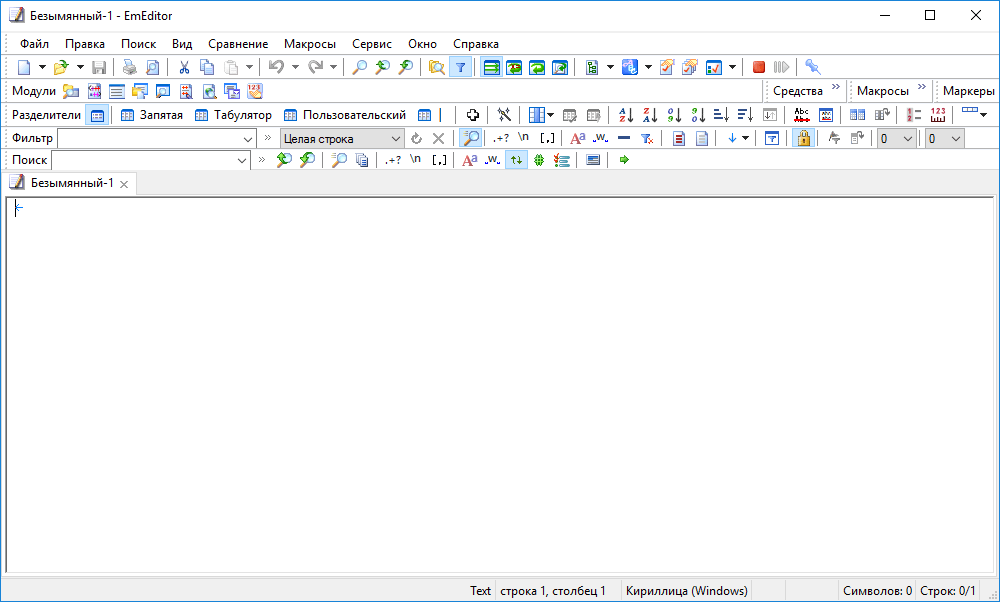This screenshot has width=1000, height=602.
Task: Click the red Stop macro recording icon
Action: point(758,67)
